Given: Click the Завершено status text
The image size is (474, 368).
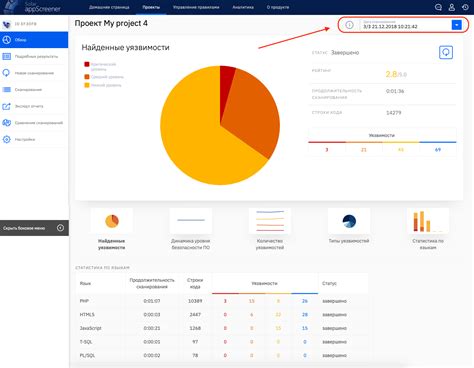Looking at the screenshot, I should (x=345, y=53).
